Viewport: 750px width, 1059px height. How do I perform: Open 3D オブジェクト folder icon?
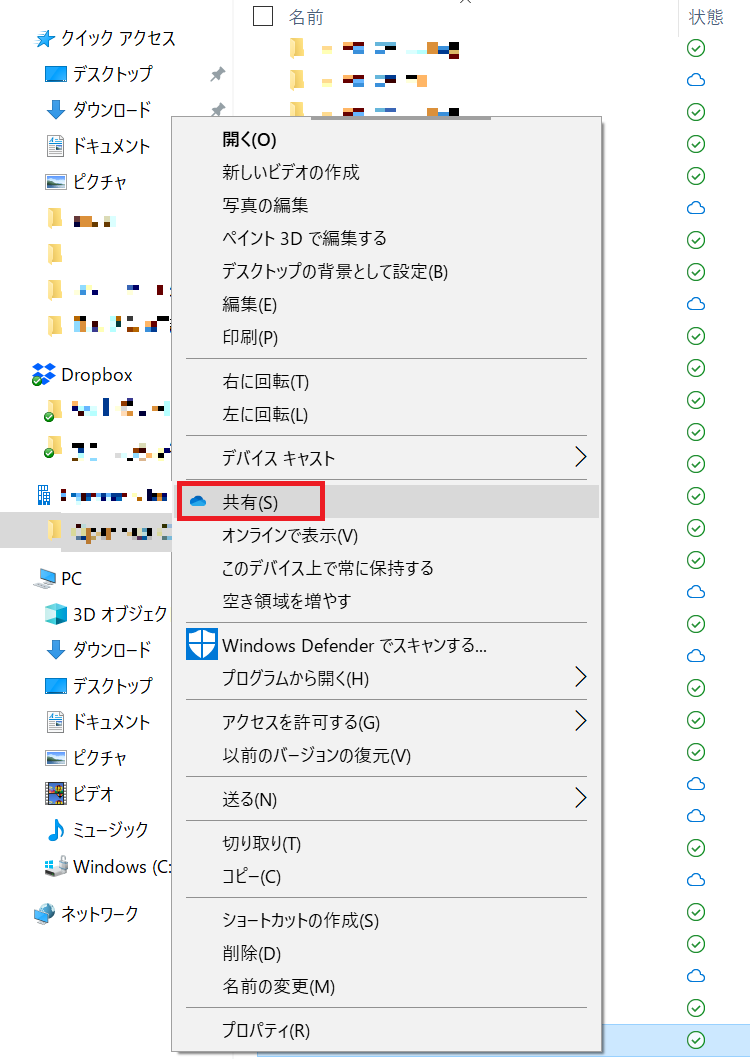tap(55, 614)
